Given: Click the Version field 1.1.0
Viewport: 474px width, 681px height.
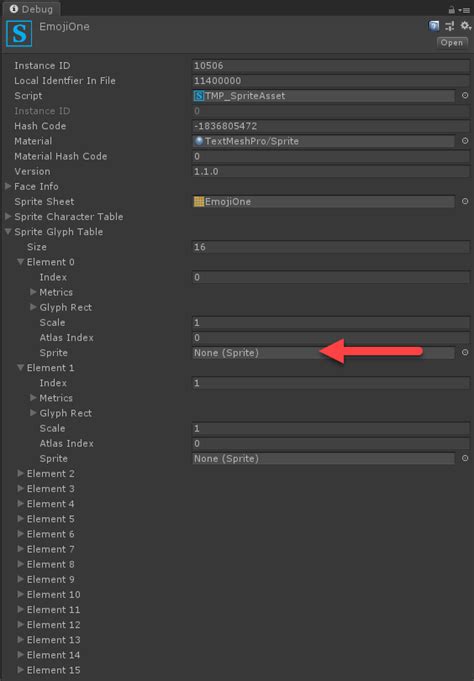Looking at the screenshot, I should (x=331, y=172).
